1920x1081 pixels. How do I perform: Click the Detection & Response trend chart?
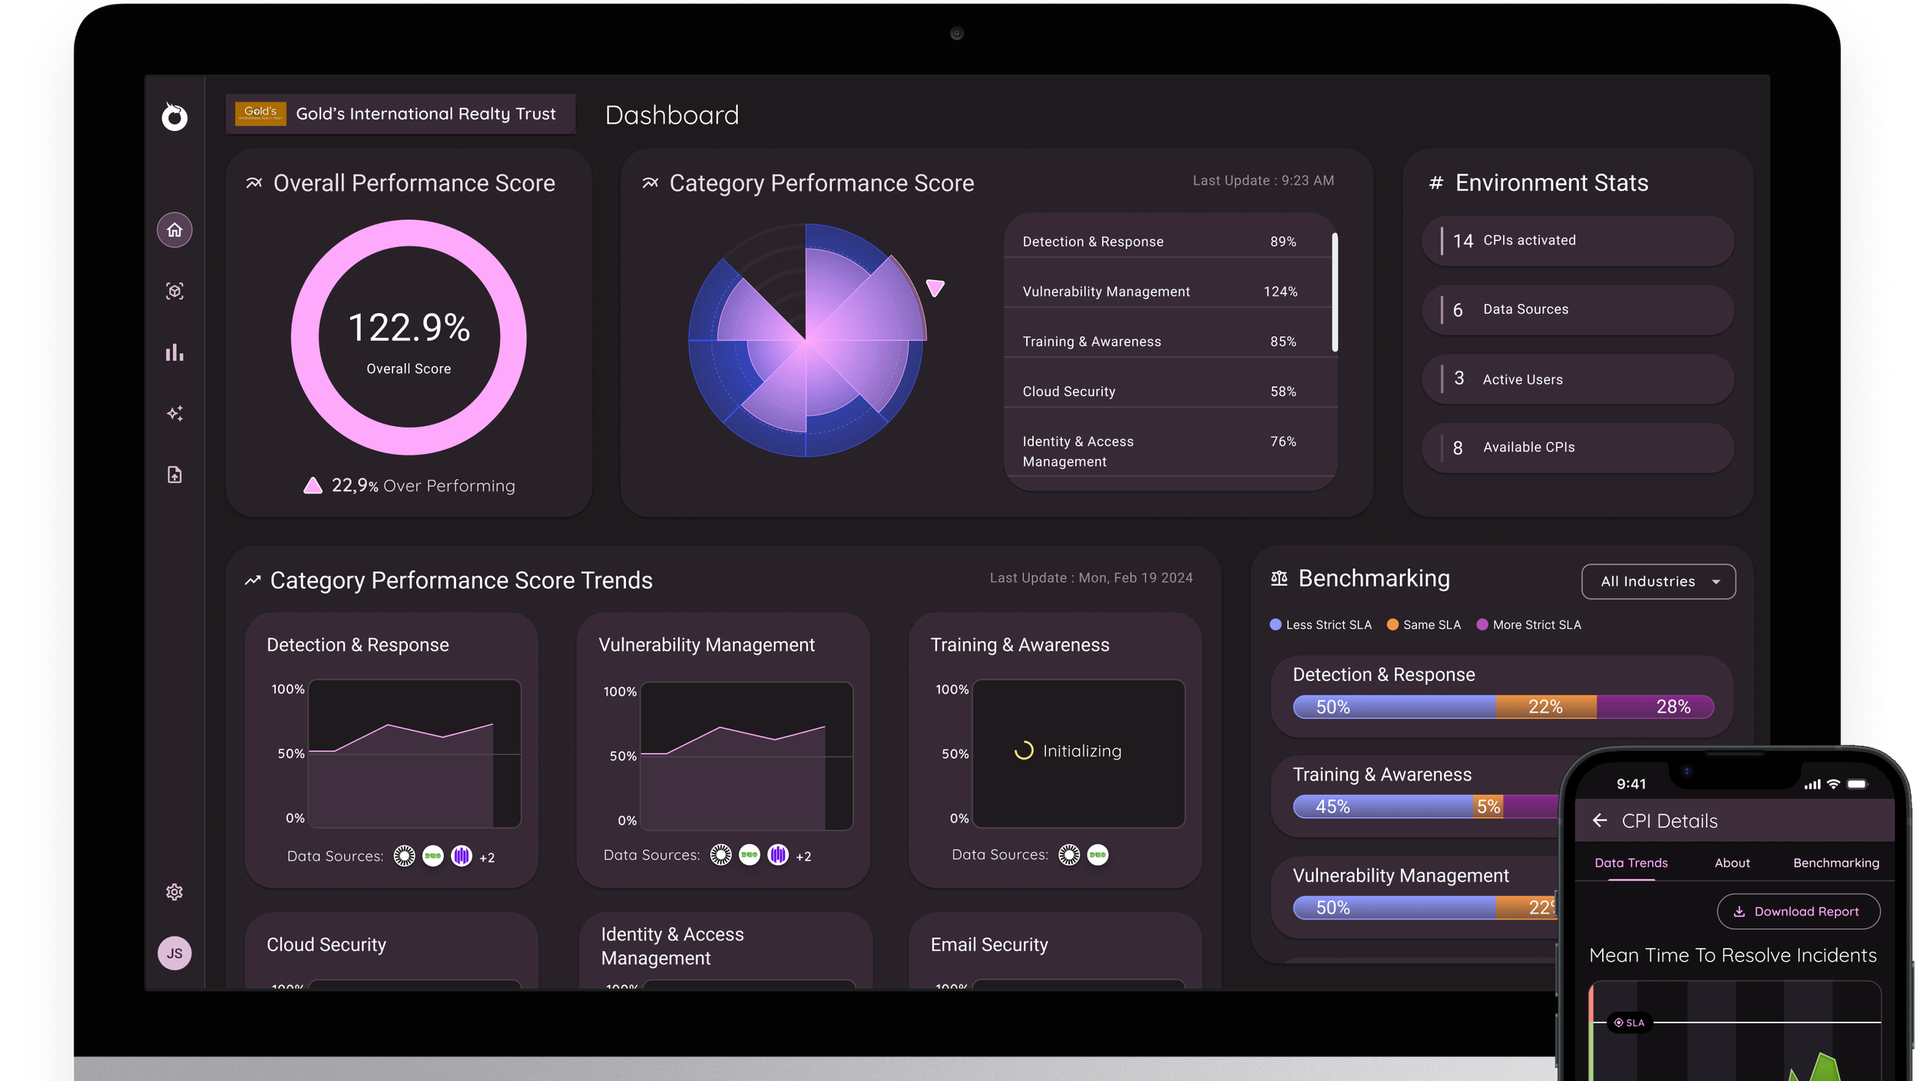[414, 754]
